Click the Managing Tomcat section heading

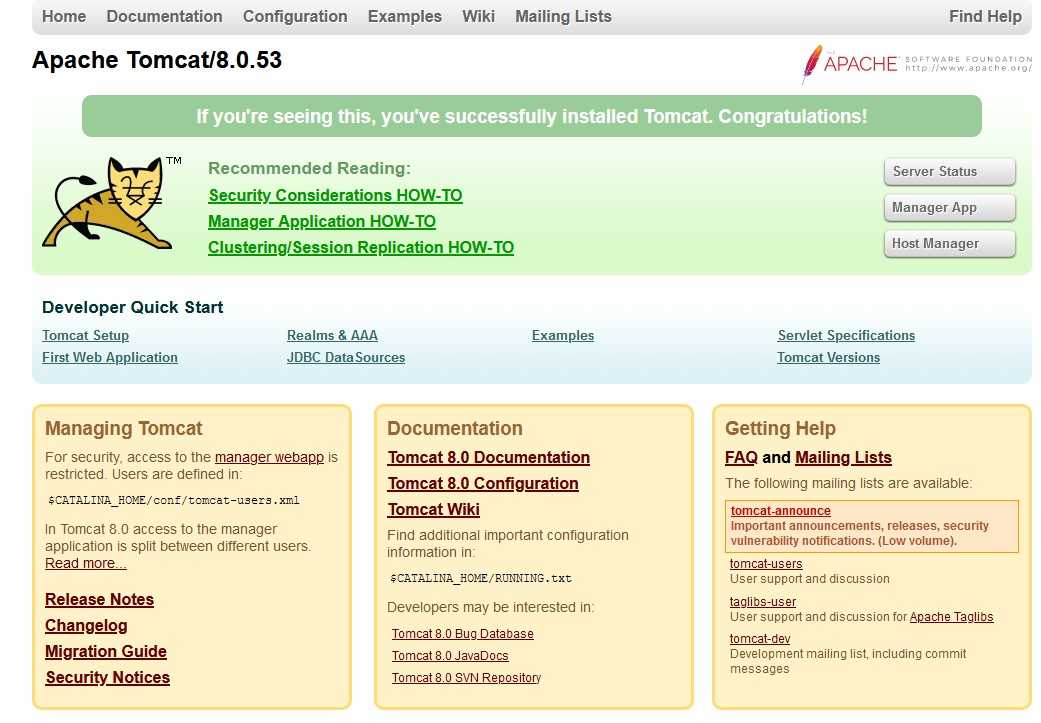click(x=123, y=428)
